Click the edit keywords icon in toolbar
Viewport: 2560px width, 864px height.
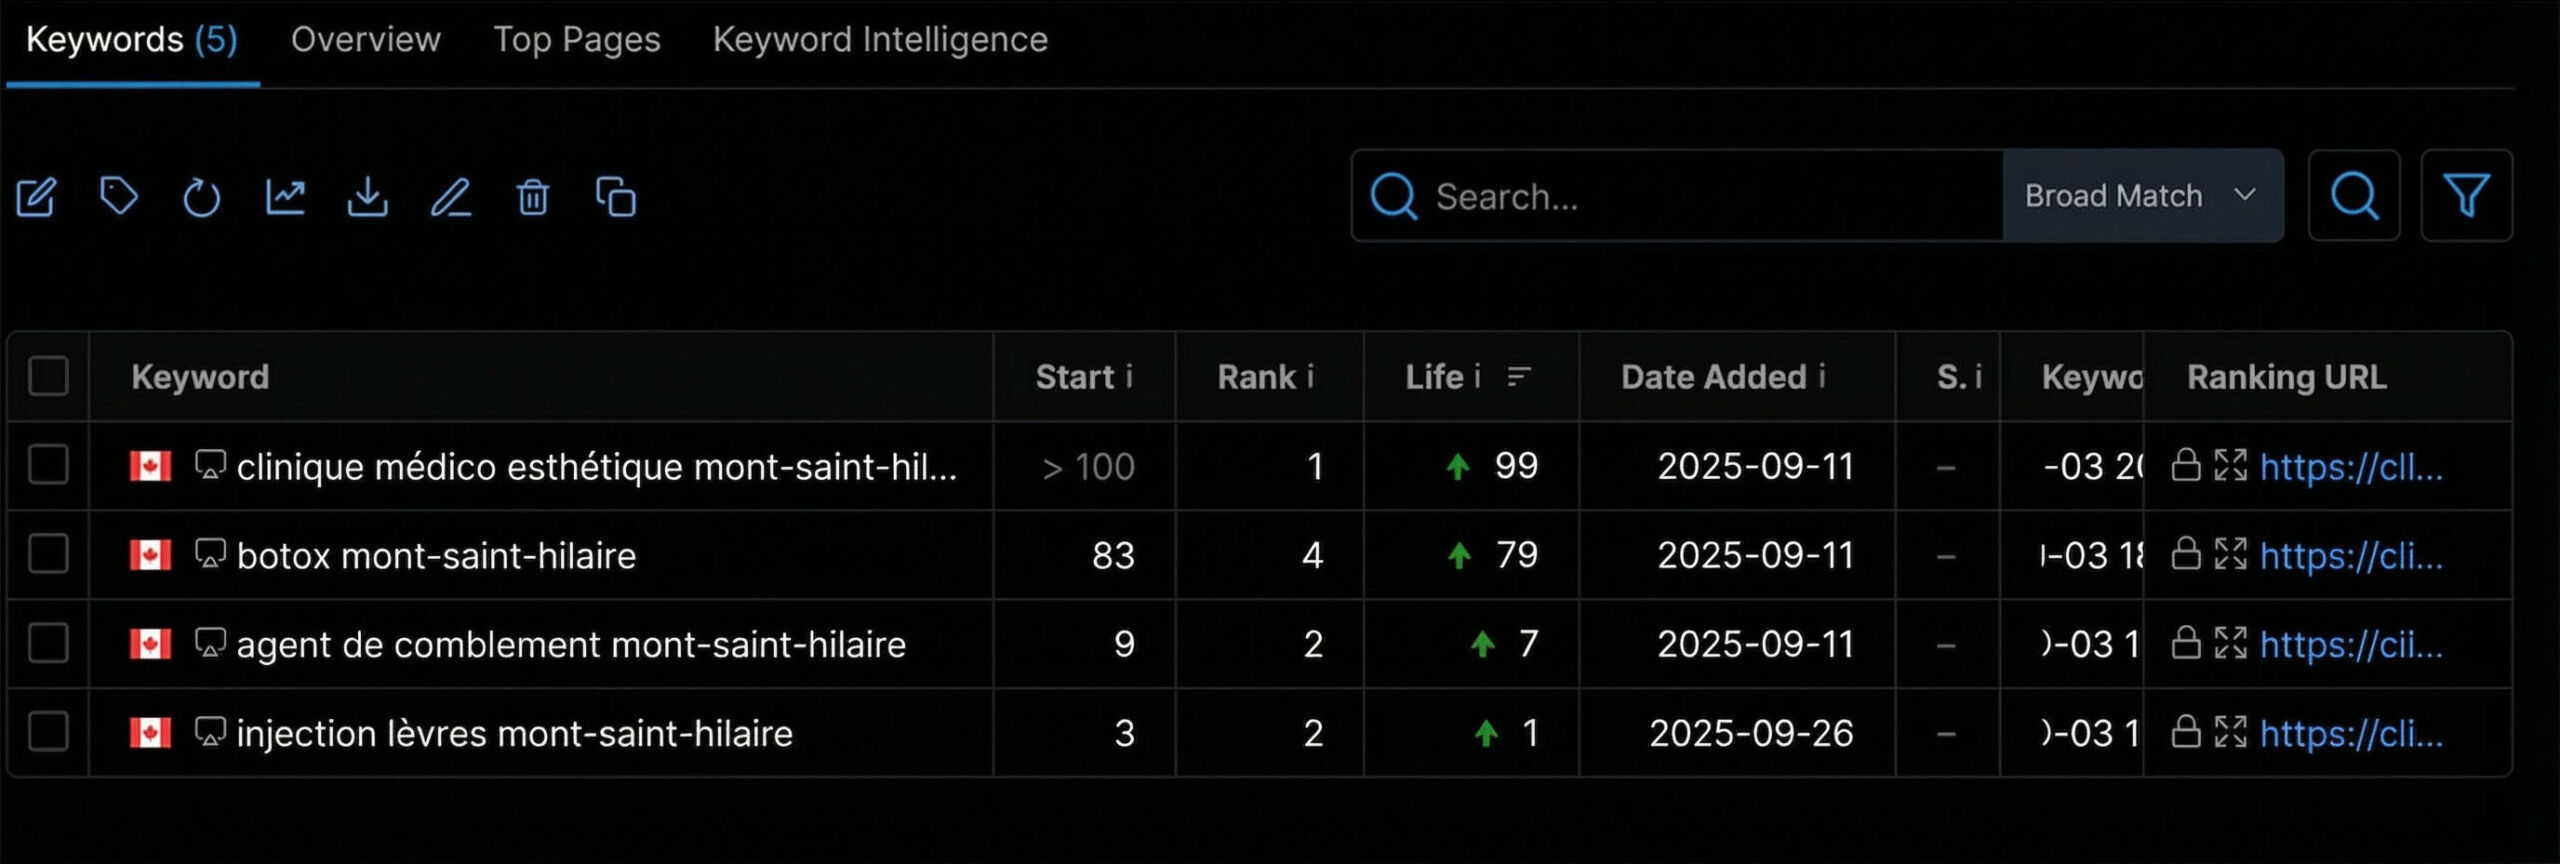pyautogui.click(x=37, y=197)
